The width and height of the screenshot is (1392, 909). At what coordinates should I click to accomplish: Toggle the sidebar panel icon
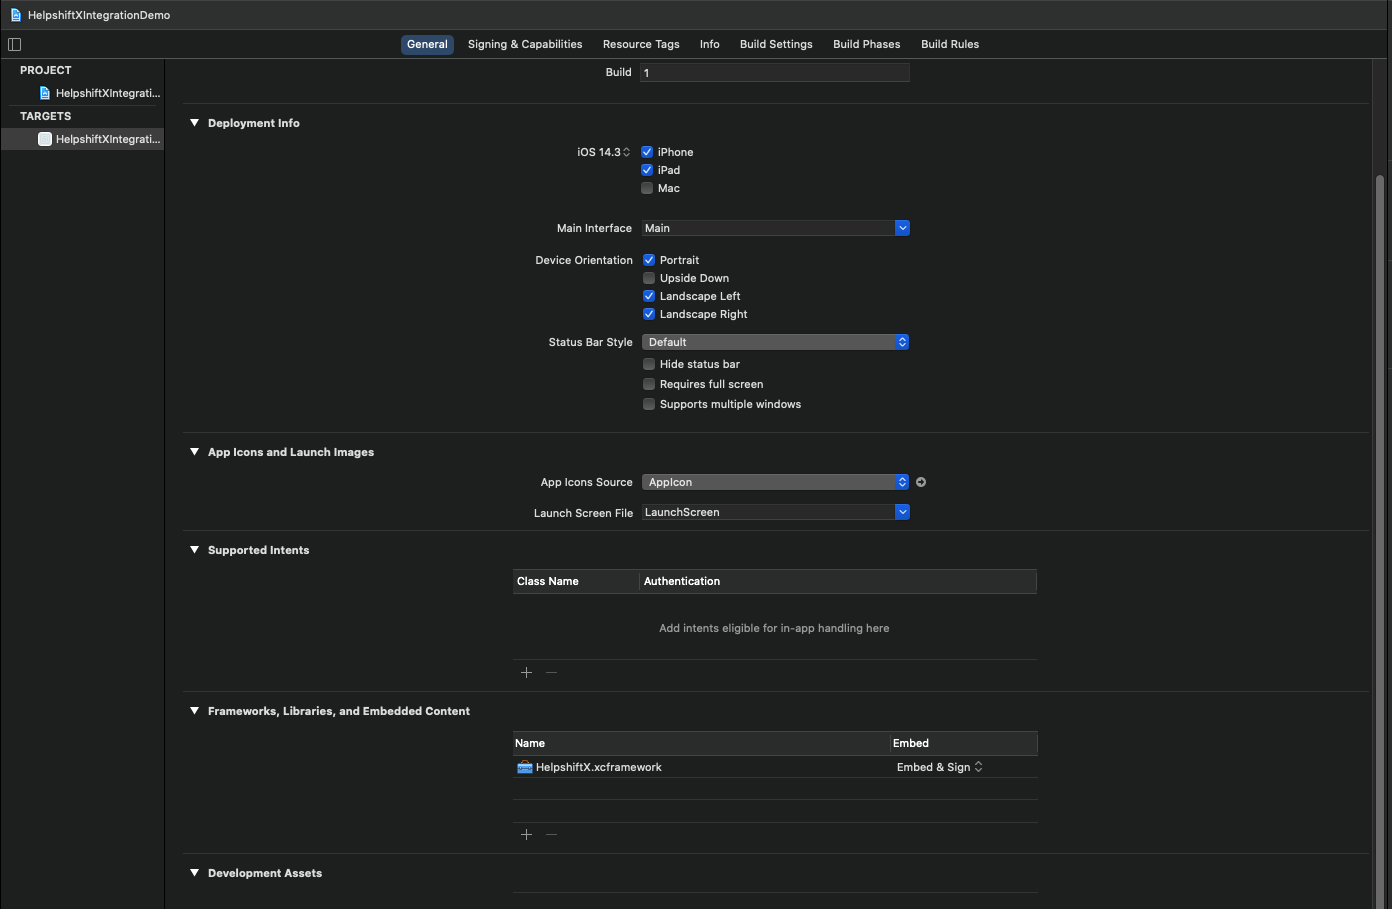(14, 44)
